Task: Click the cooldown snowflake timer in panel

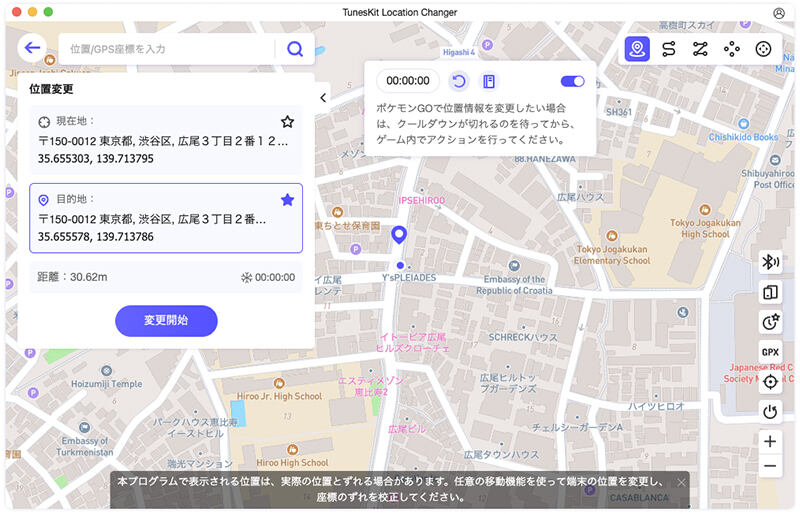Action: click(x=268, y=278)
